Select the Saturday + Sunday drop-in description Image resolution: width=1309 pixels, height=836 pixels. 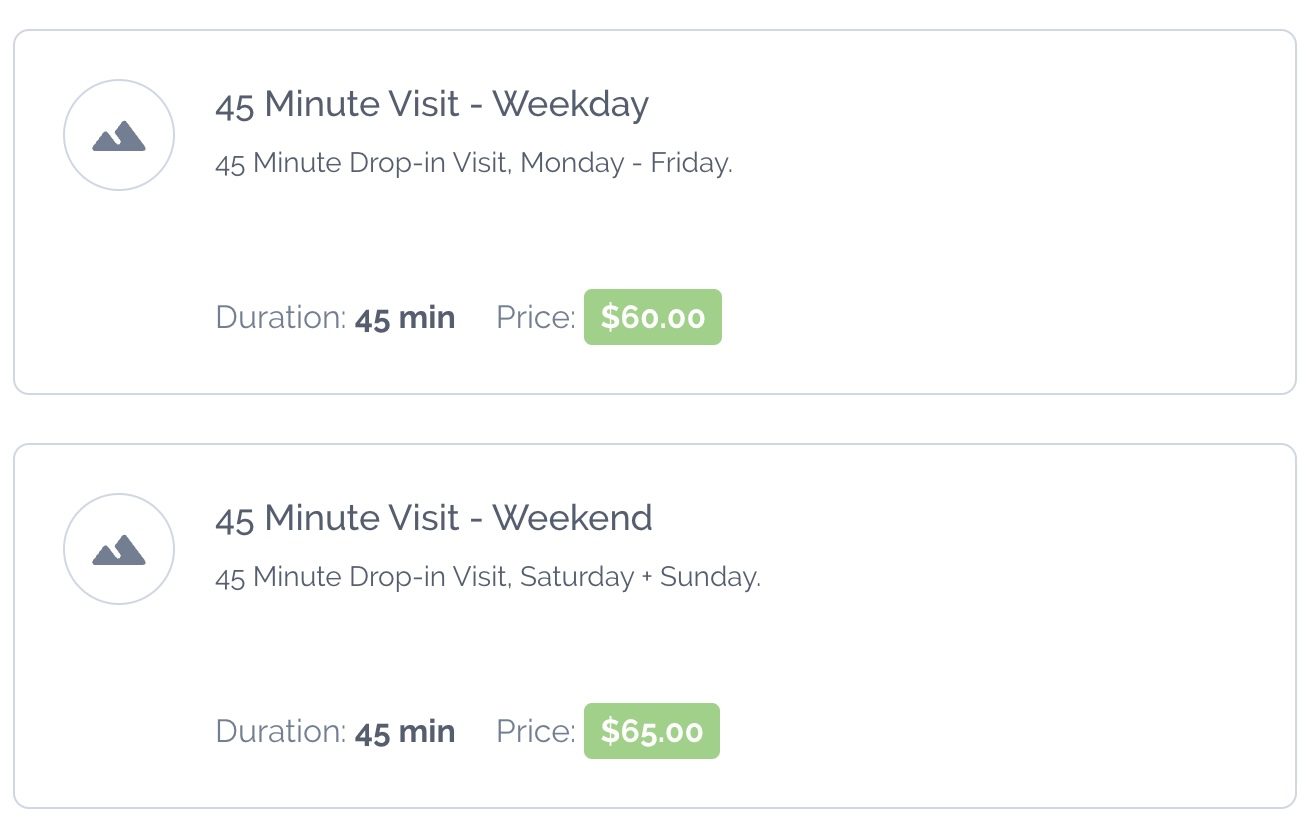click(x=488, y=577)
